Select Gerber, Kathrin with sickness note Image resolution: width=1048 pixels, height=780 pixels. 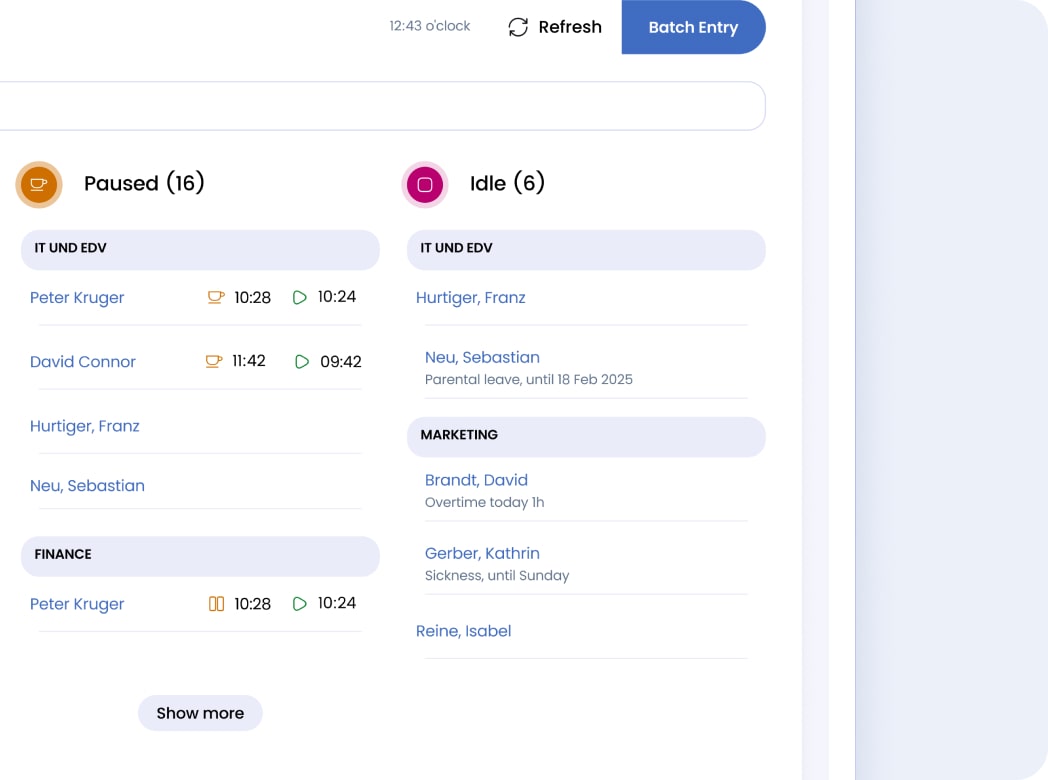coord(482,553)
